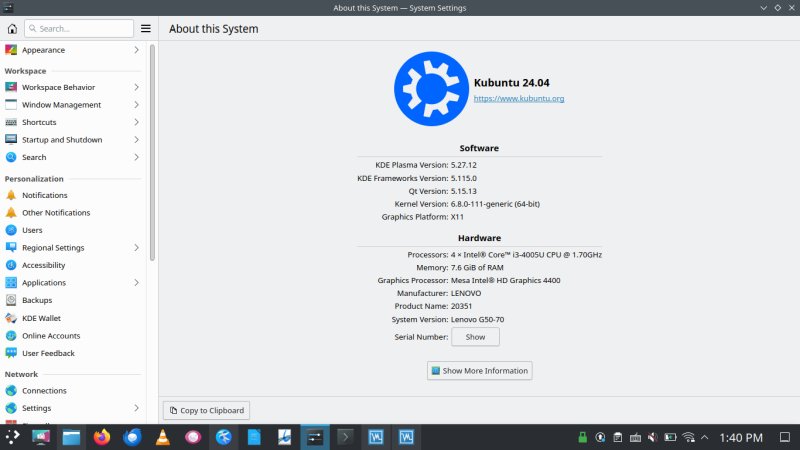800x450 pixels.
Task: Click the "Kubuntu 24.04" heading text
Action: coord(512,83)
